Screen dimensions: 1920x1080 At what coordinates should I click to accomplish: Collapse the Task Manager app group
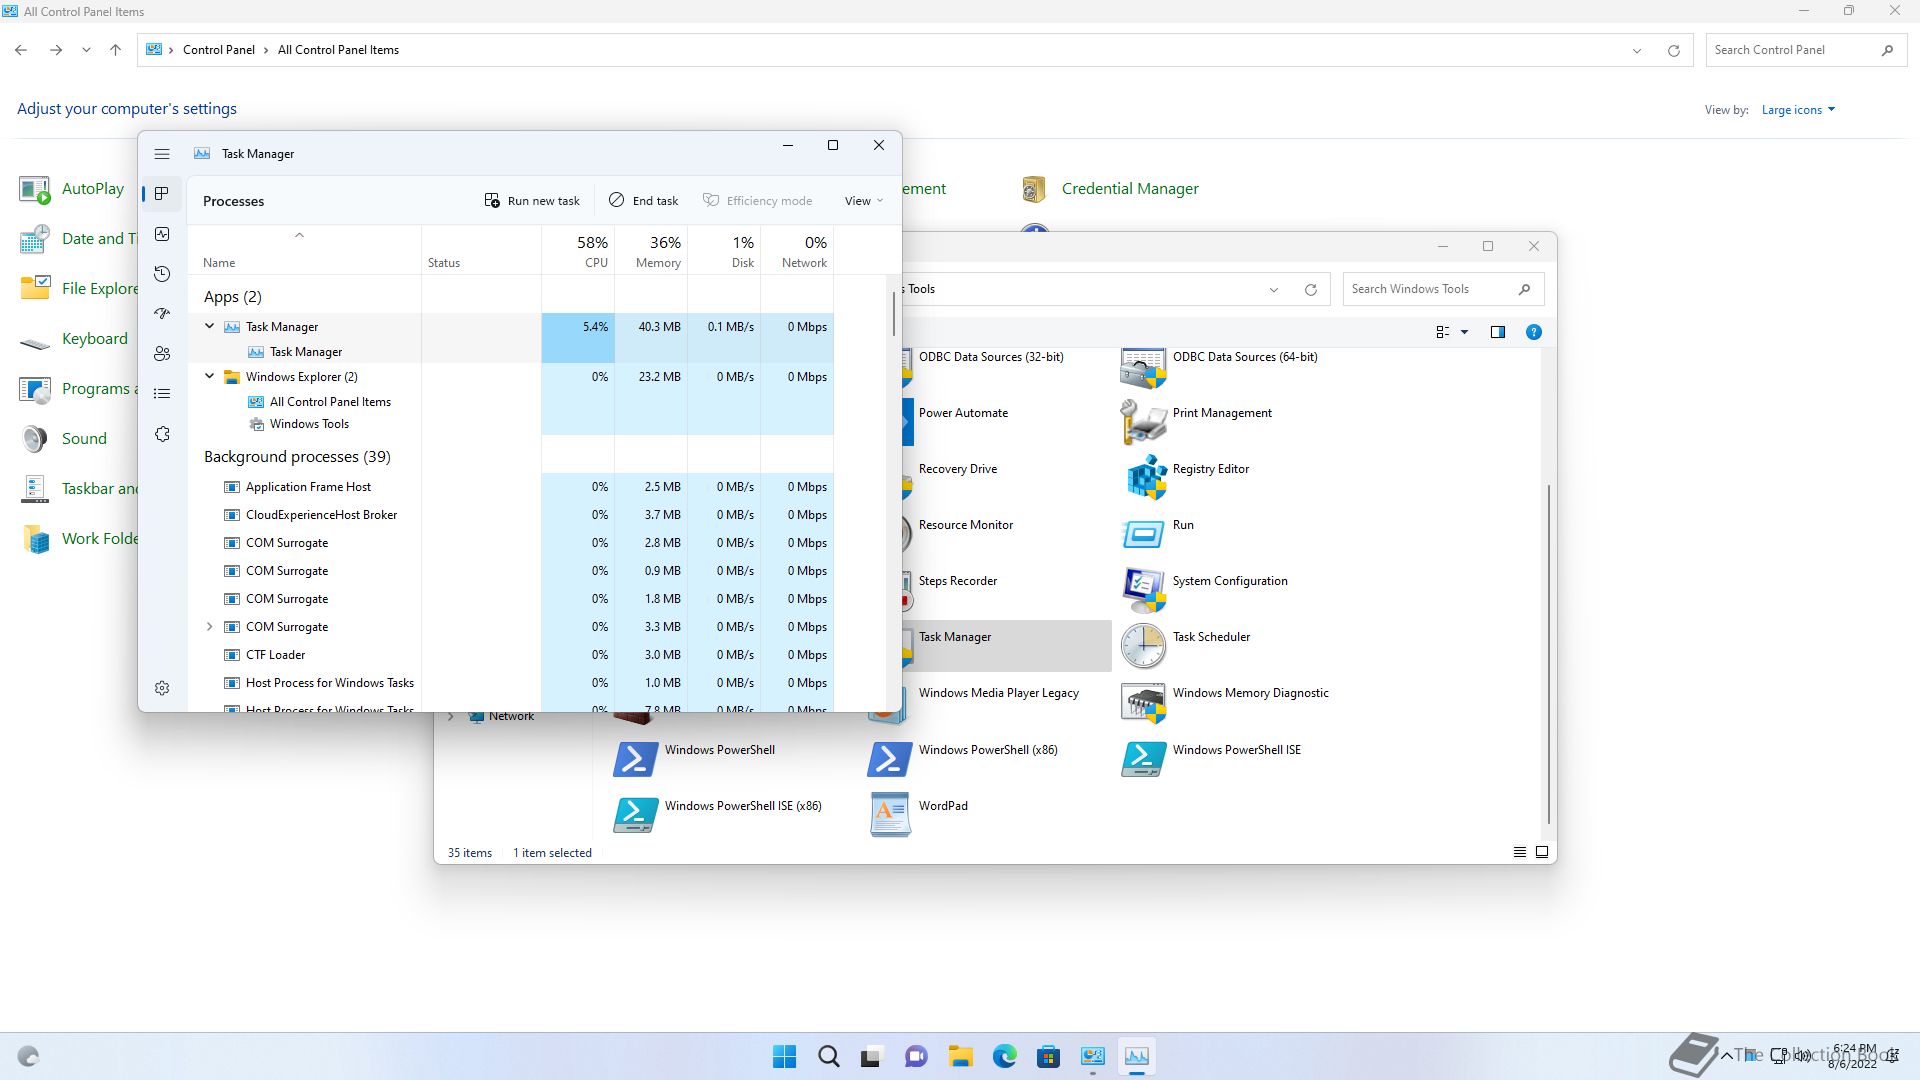click(210, 326)
